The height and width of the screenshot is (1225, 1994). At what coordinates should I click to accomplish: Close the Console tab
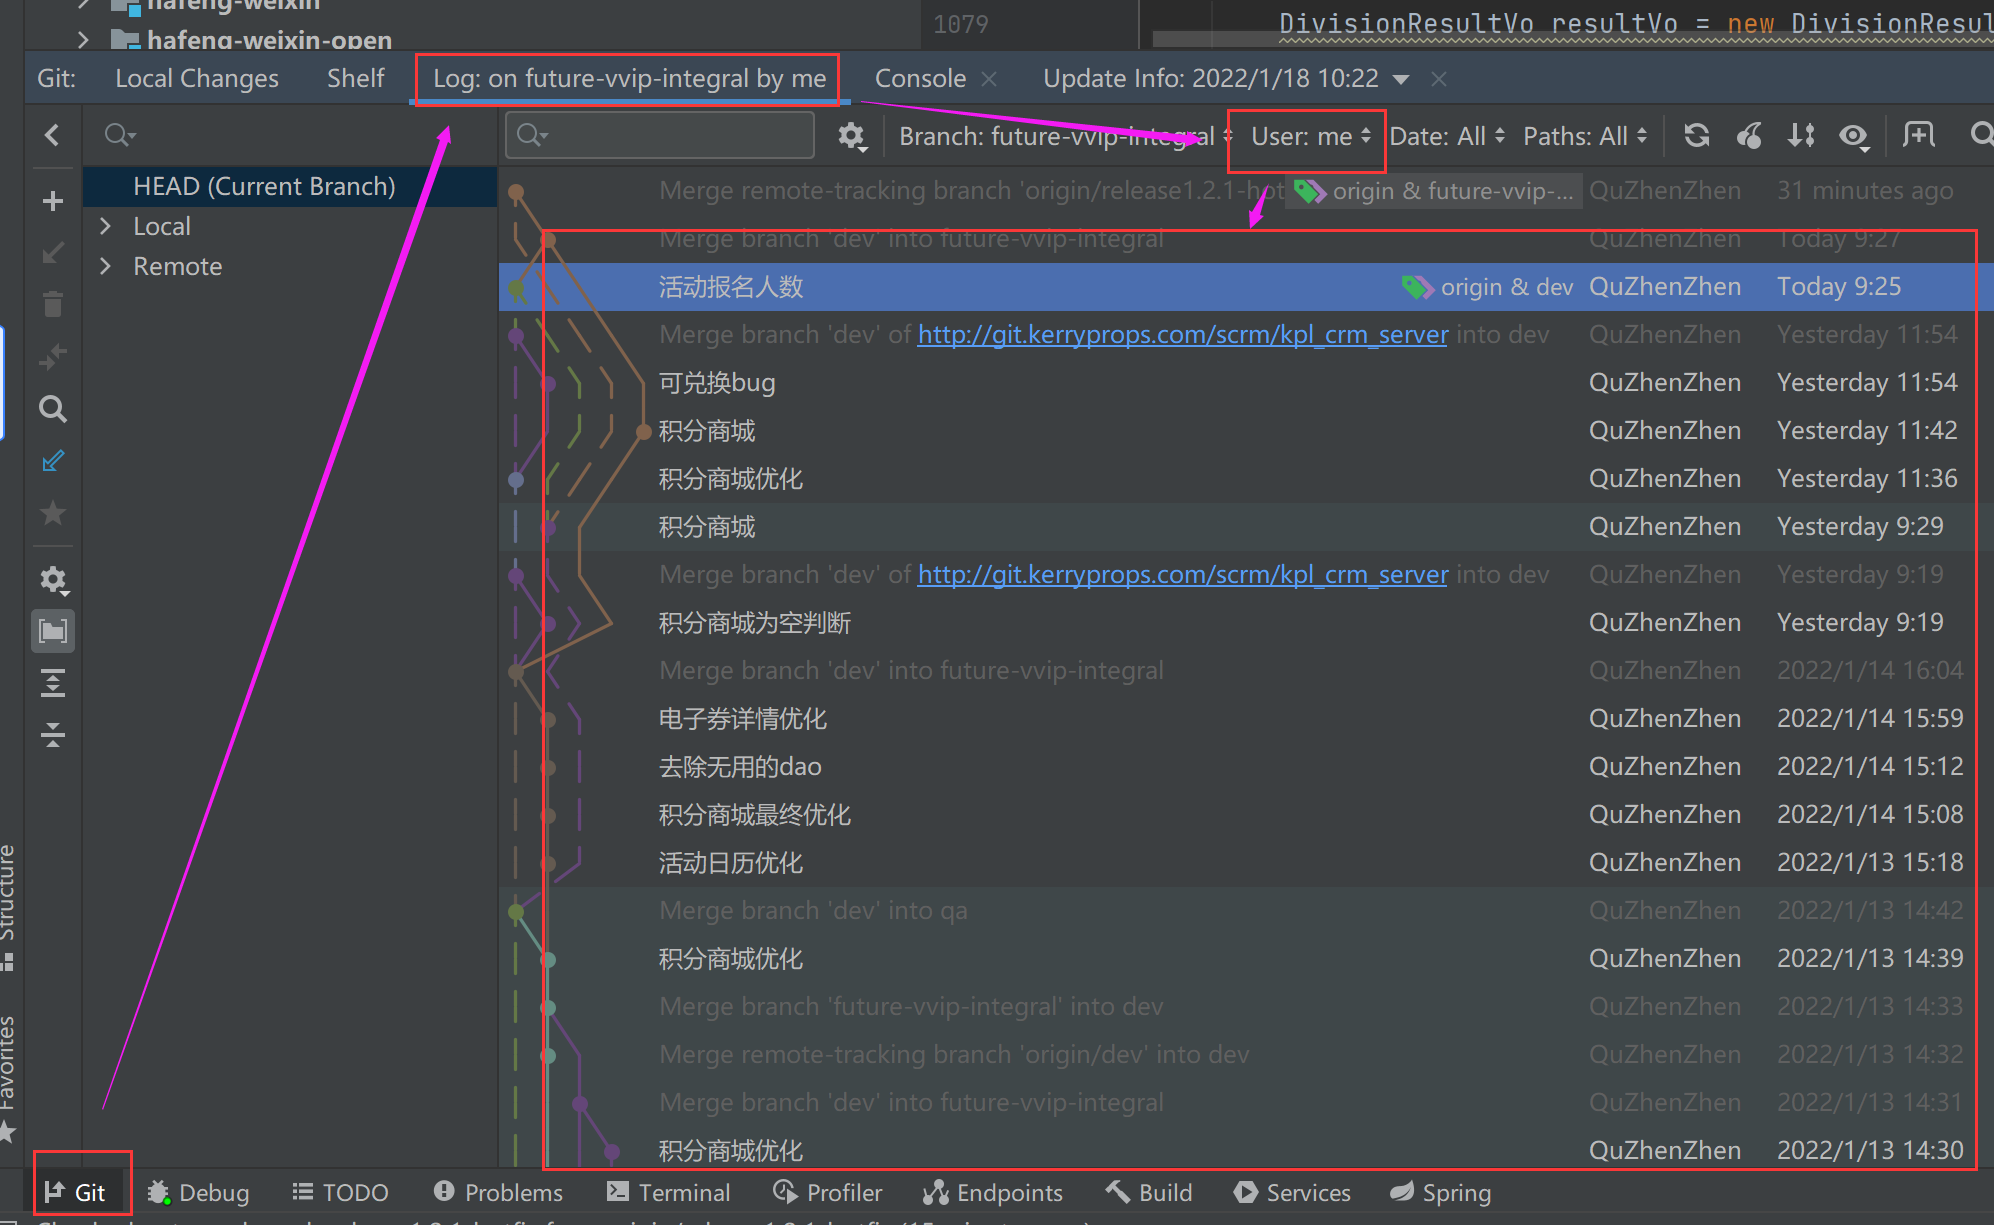[989, 79]
